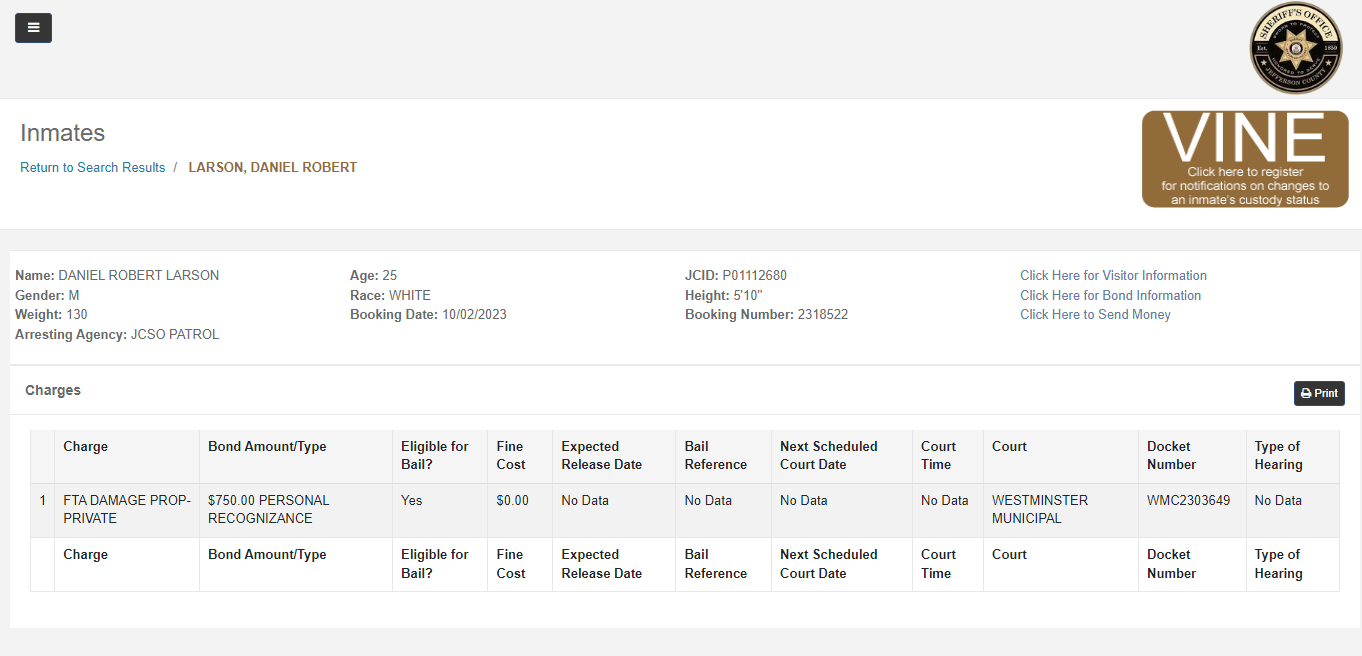Select Booking Number 2318522
This screenshot has width=1362, height=656.
click(766, 315)
